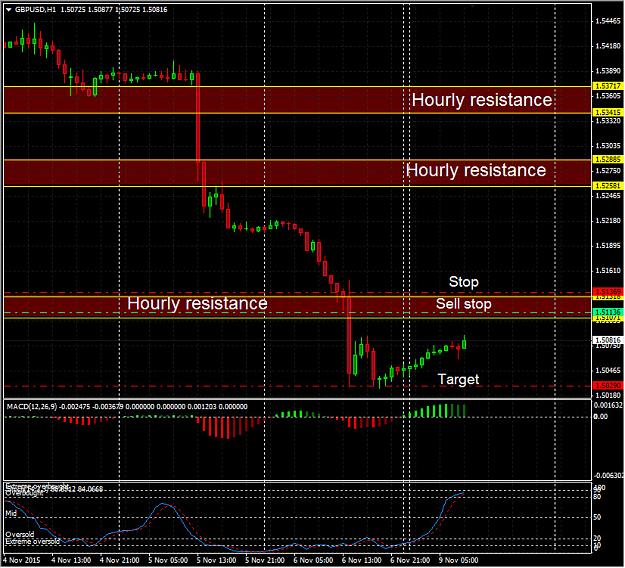Click the 1.50465 value on price scale
The width and height of the screenshot is (625, 568).
coord(608,370)
